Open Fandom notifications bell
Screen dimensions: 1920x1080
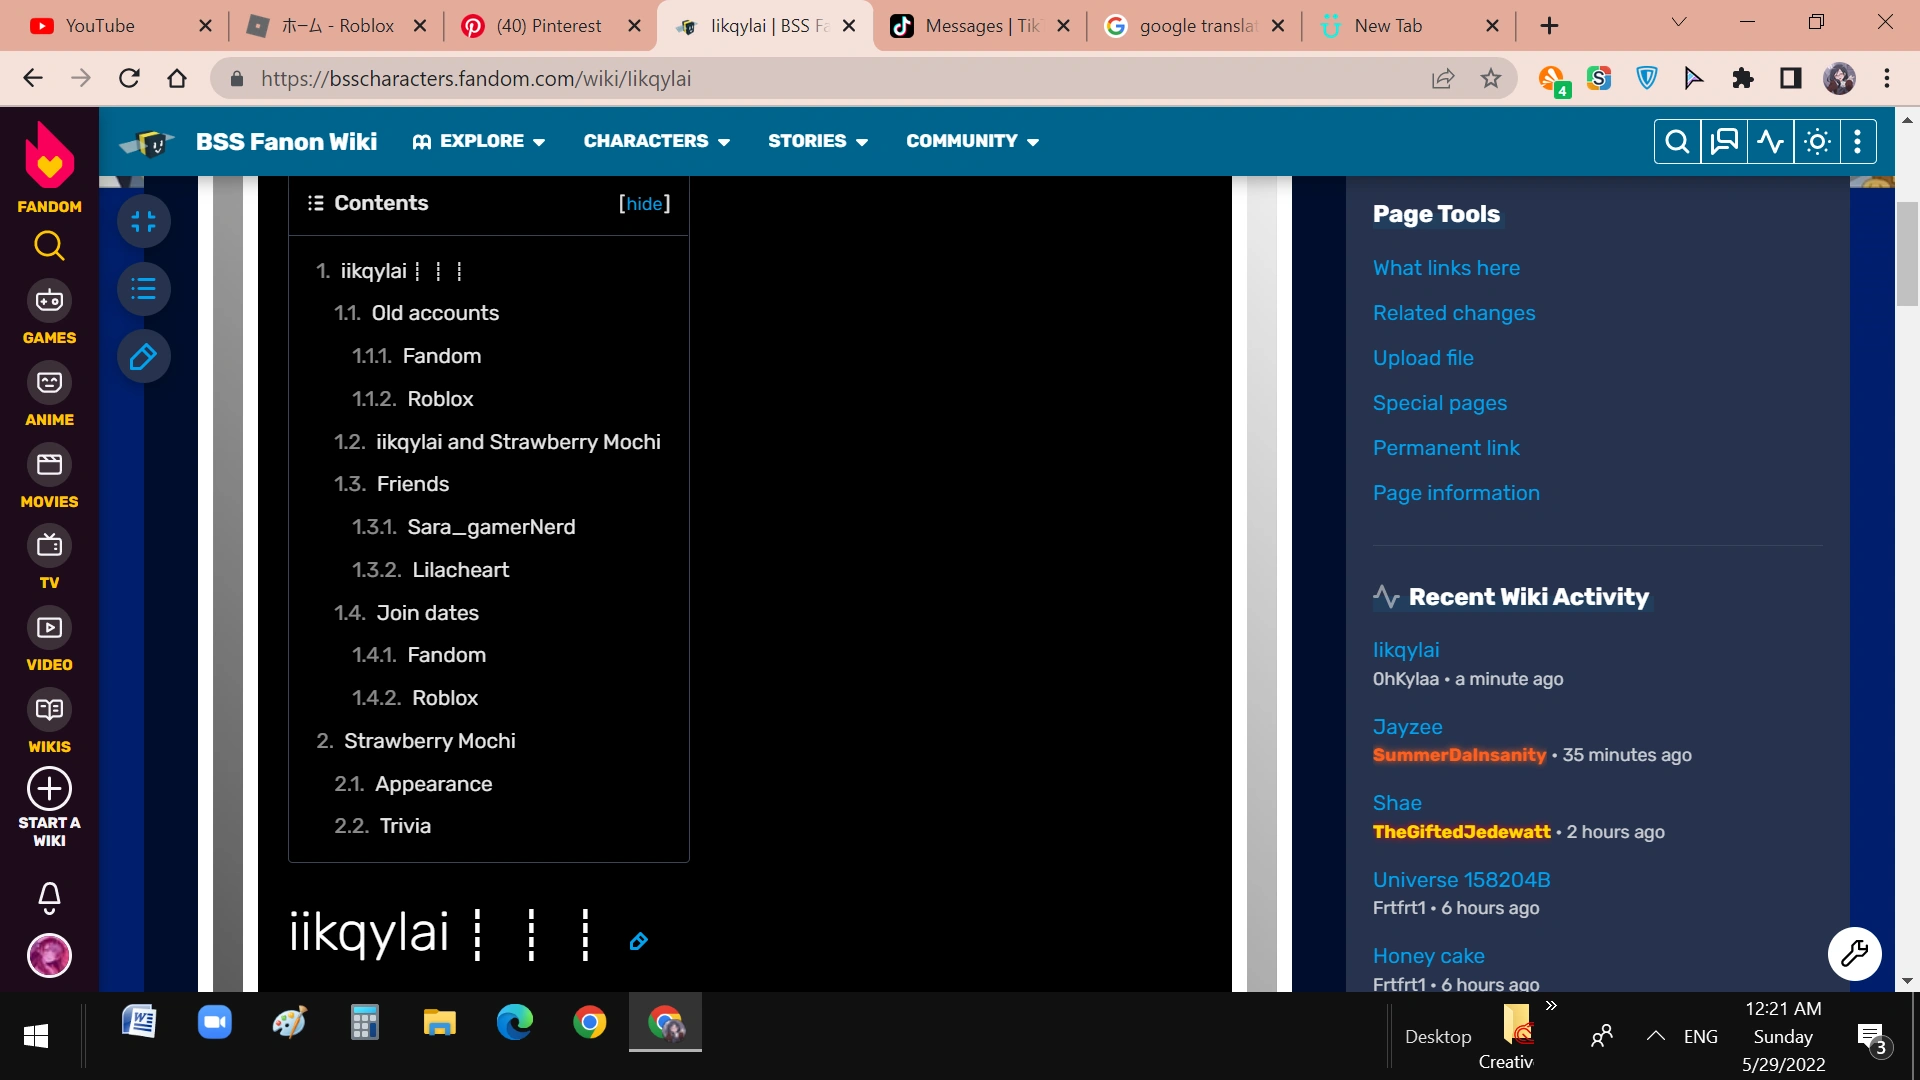[49, 897]
